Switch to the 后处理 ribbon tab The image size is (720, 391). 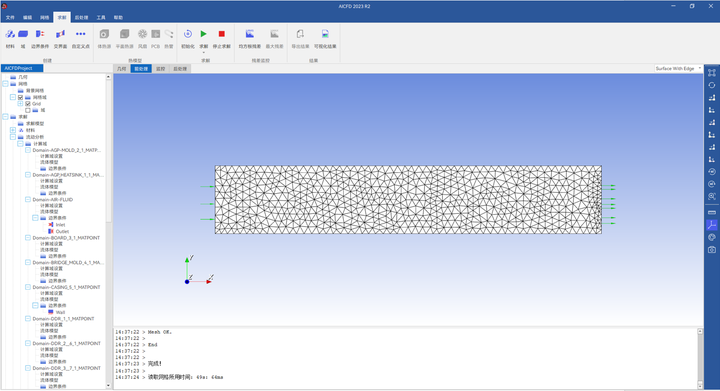pyautogui.click(x=81, y=17)
